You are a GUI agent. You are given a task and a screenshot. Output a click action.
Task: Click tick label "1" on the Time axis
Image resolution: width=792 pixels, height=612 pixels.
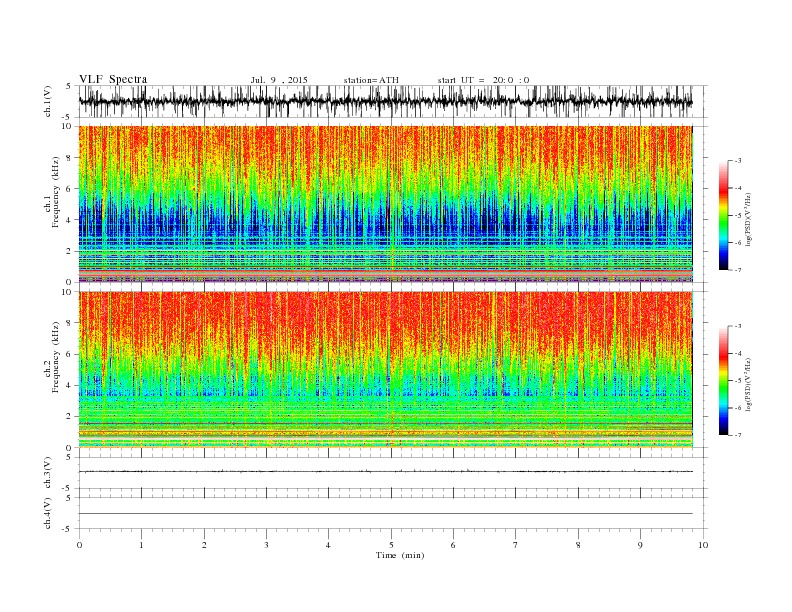[141, 545]
